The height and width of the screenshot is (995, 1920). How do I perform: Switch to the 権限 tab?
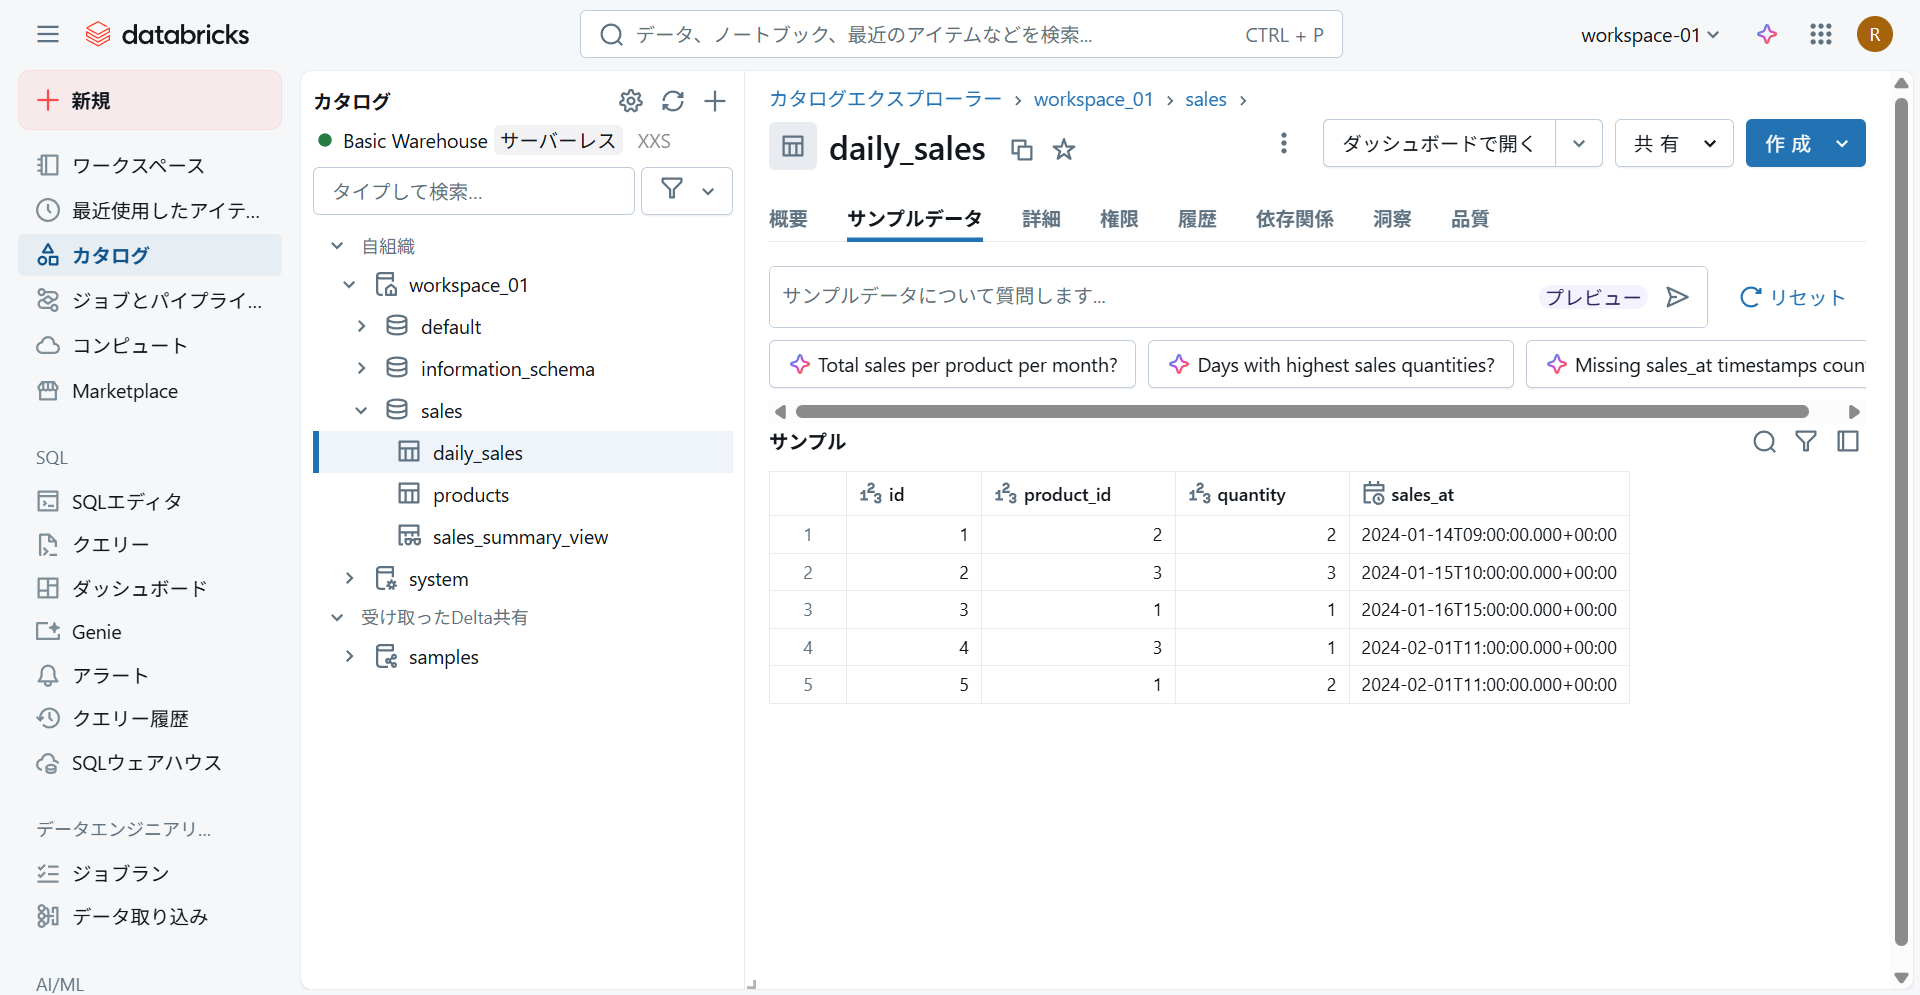pyautogui.click(x=1118, y=219)
